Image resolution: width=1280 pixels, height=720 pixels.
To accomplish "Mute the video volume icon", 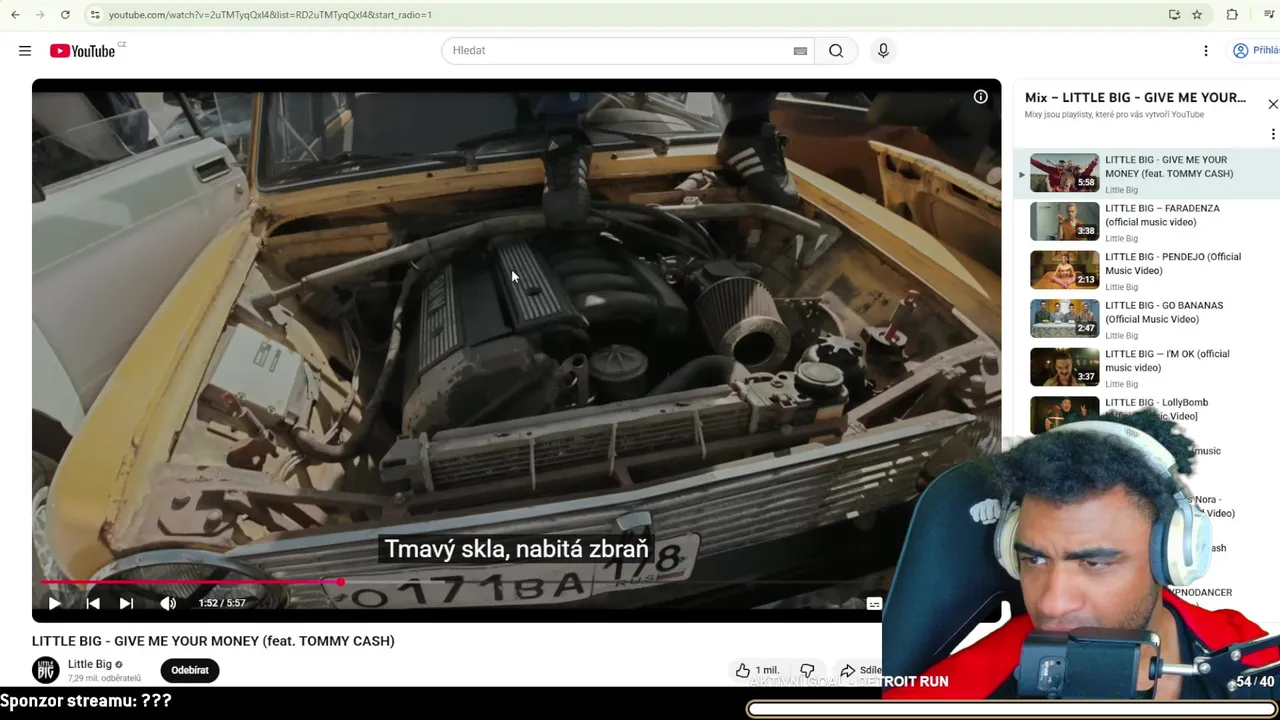I will tap(168, 603).
